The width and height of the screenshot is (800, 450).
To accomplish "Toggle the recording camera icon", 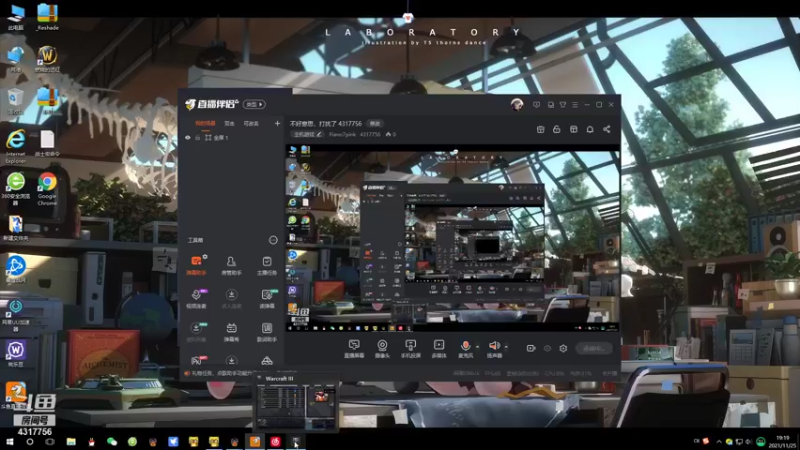I will [531, 348].
